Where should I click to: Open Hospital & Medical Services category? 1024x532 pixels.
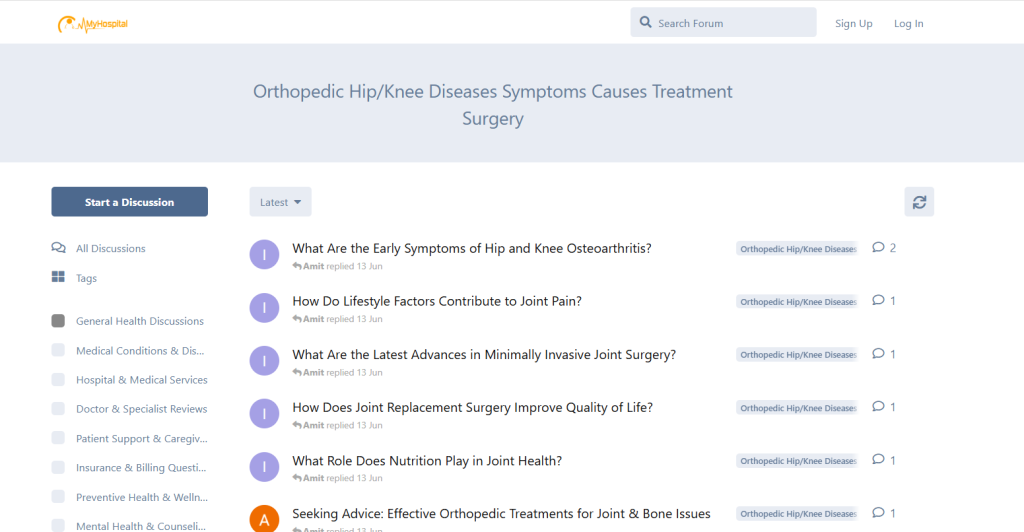(x=141, y=380)
